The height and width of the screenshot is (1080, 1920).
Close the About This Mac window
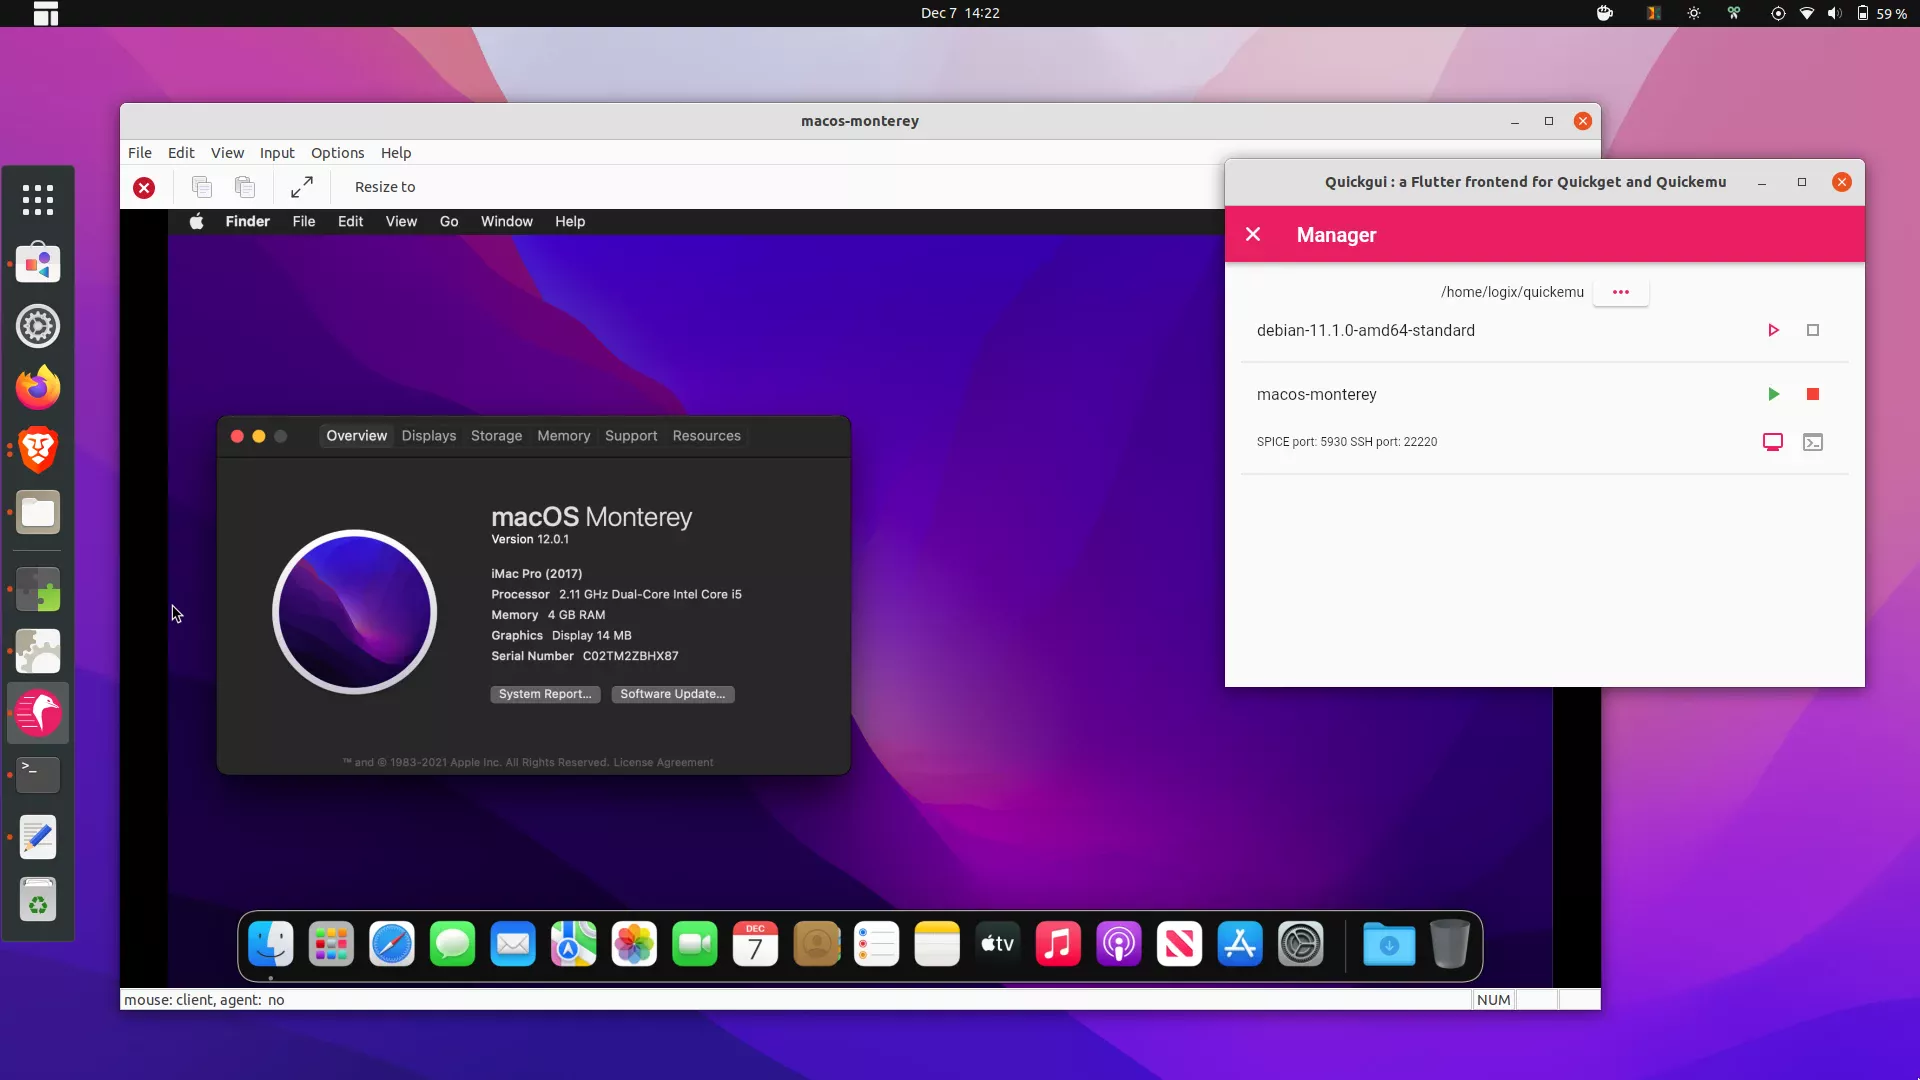tap(237, 436)
